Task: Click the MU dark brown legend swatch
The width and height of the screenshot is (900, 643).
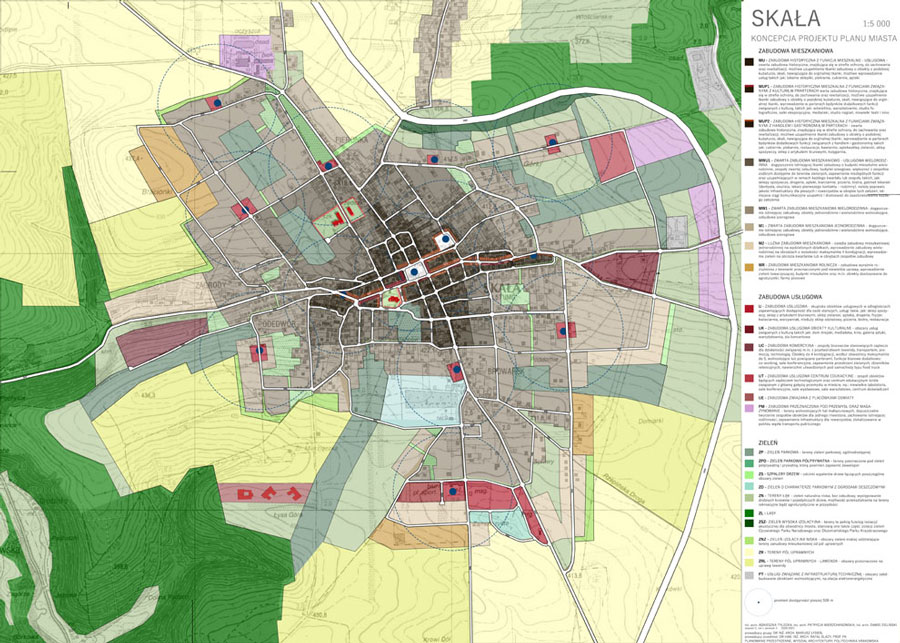Action: [x=749, y=62]
